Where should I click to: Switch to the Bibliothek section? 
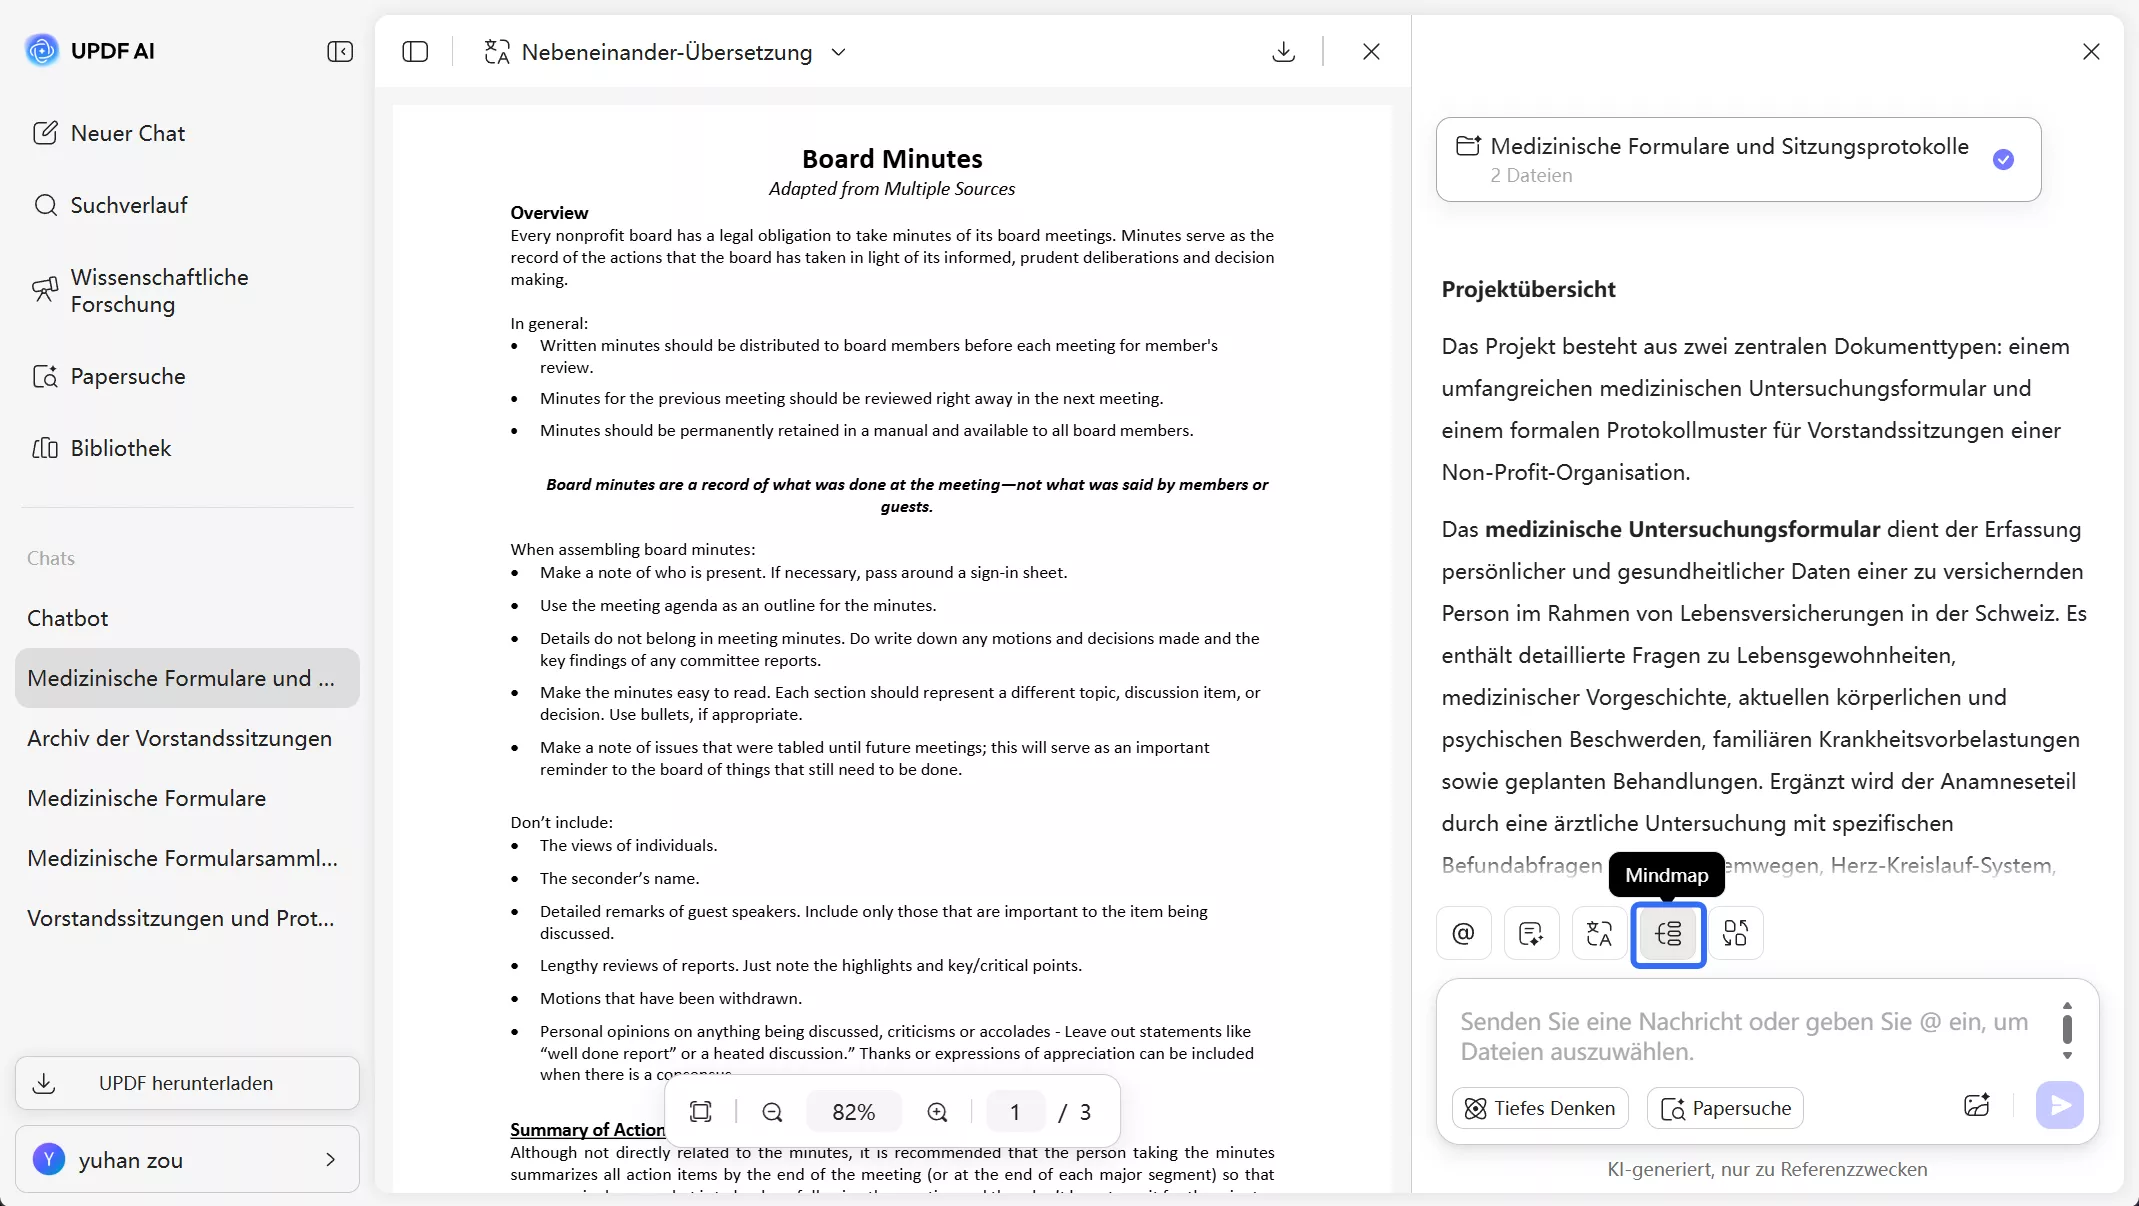point(120,448)
